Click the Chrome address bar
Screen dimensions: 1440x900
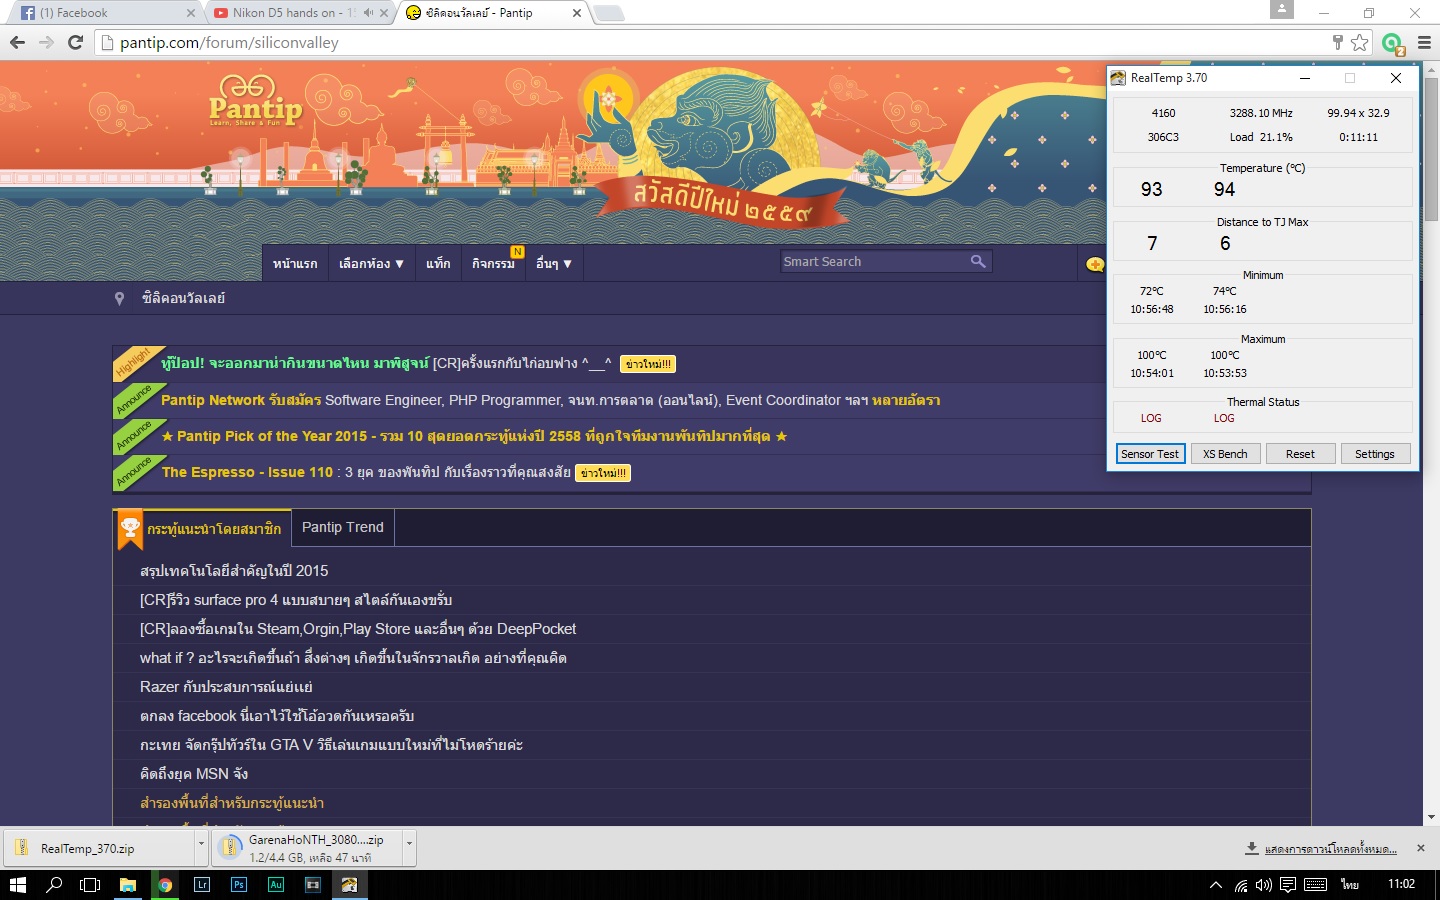pos(710,42)
